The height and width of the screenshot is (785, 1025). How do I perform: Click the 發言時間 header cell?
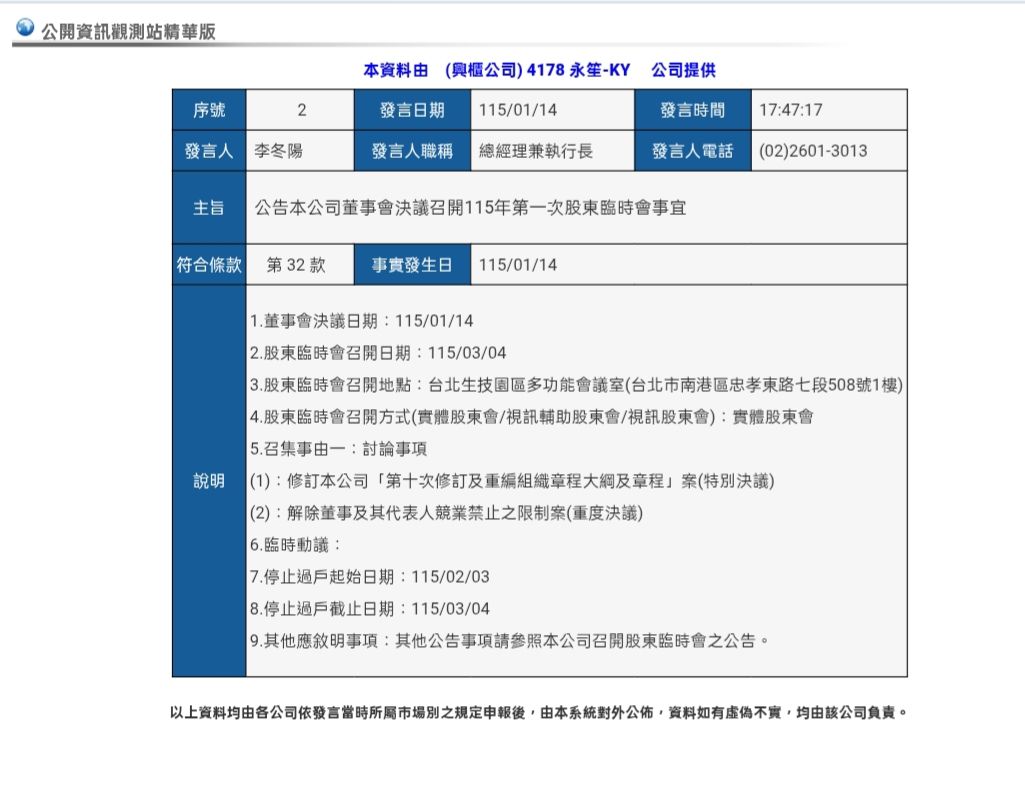(x=693, y=110)
